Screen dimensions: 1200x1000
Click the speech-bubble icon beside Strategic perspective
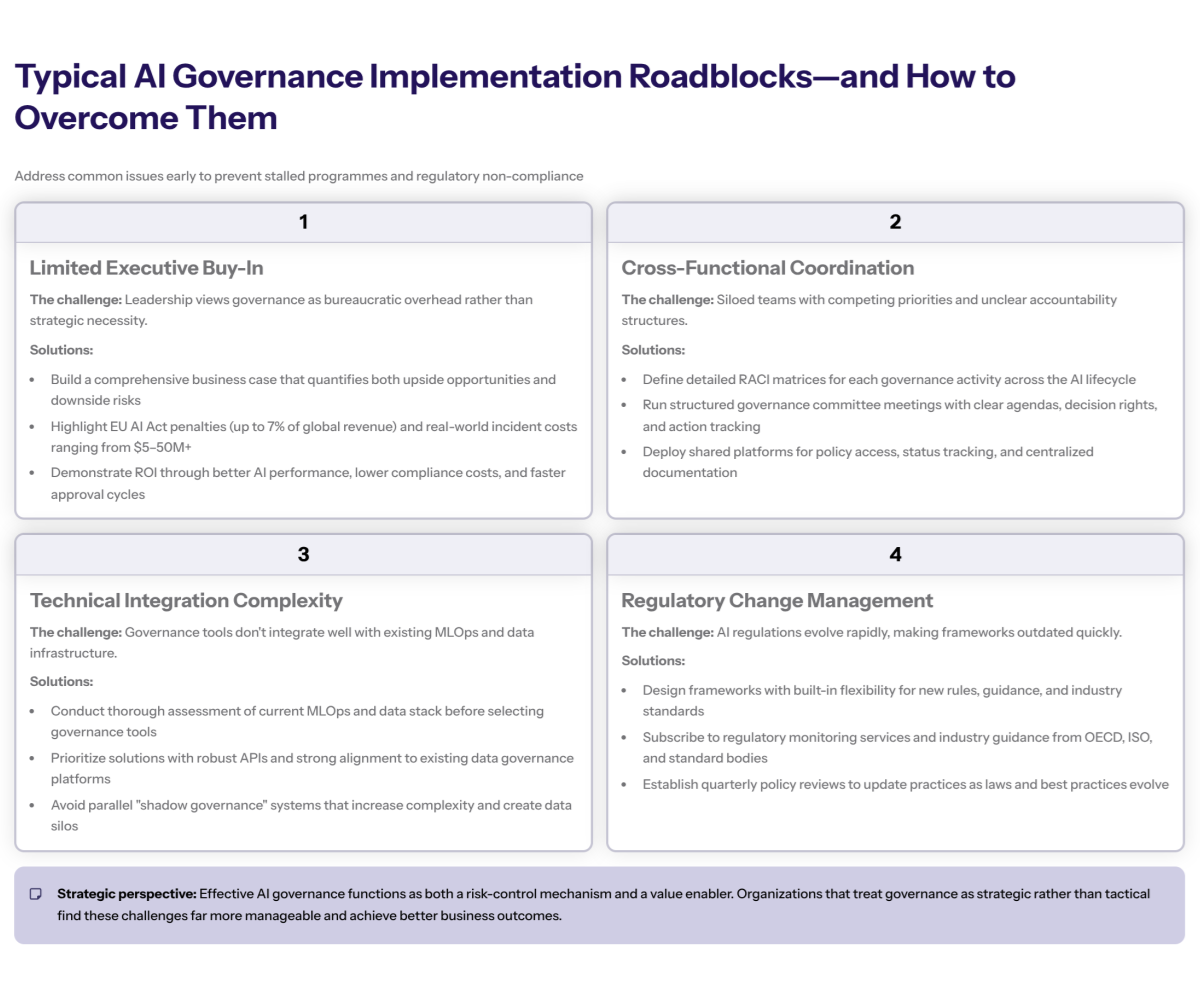36,894
